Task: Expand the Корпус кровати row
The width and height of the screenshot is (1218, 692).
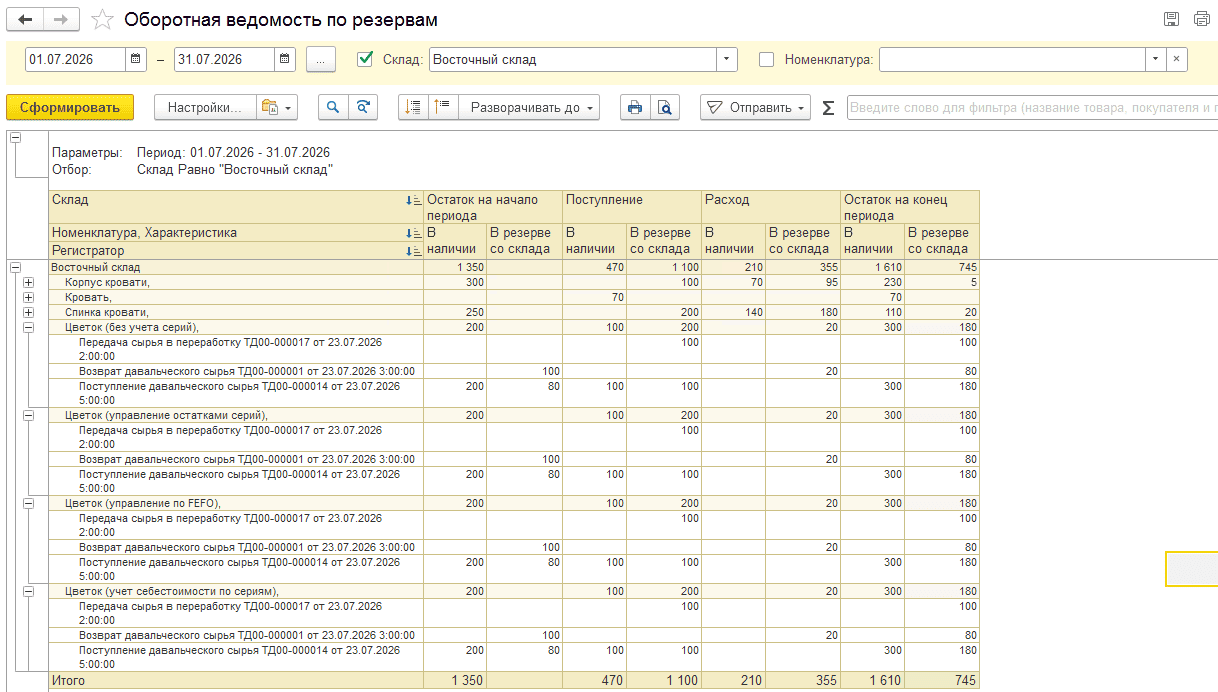Action: pos(28,283)
